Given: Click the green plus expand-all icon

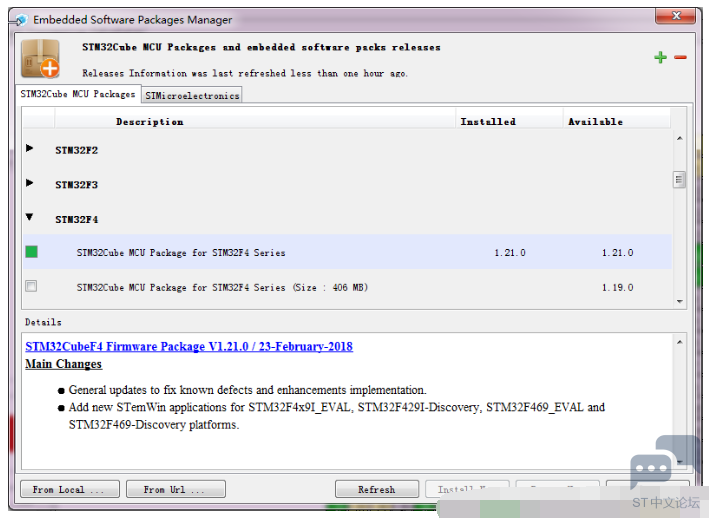Looking at the screenshot, I should coord(660,58).
